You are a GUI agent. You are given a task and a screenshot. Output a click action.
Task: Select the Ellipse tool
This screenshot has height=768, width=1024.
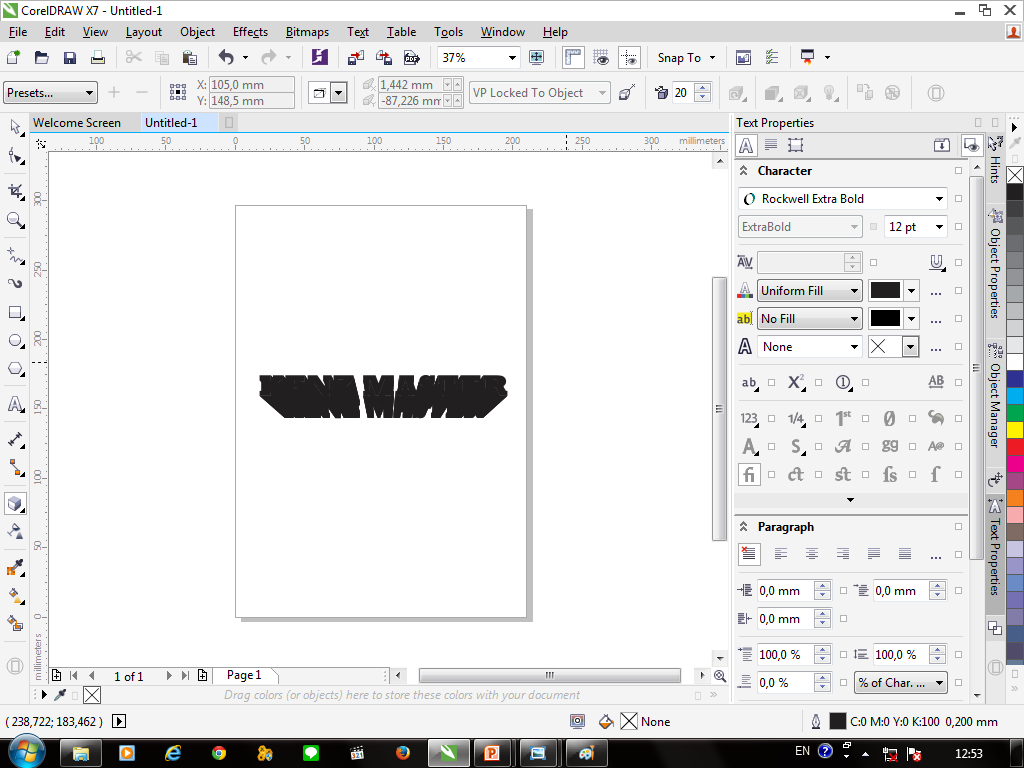tap(14, 340)
